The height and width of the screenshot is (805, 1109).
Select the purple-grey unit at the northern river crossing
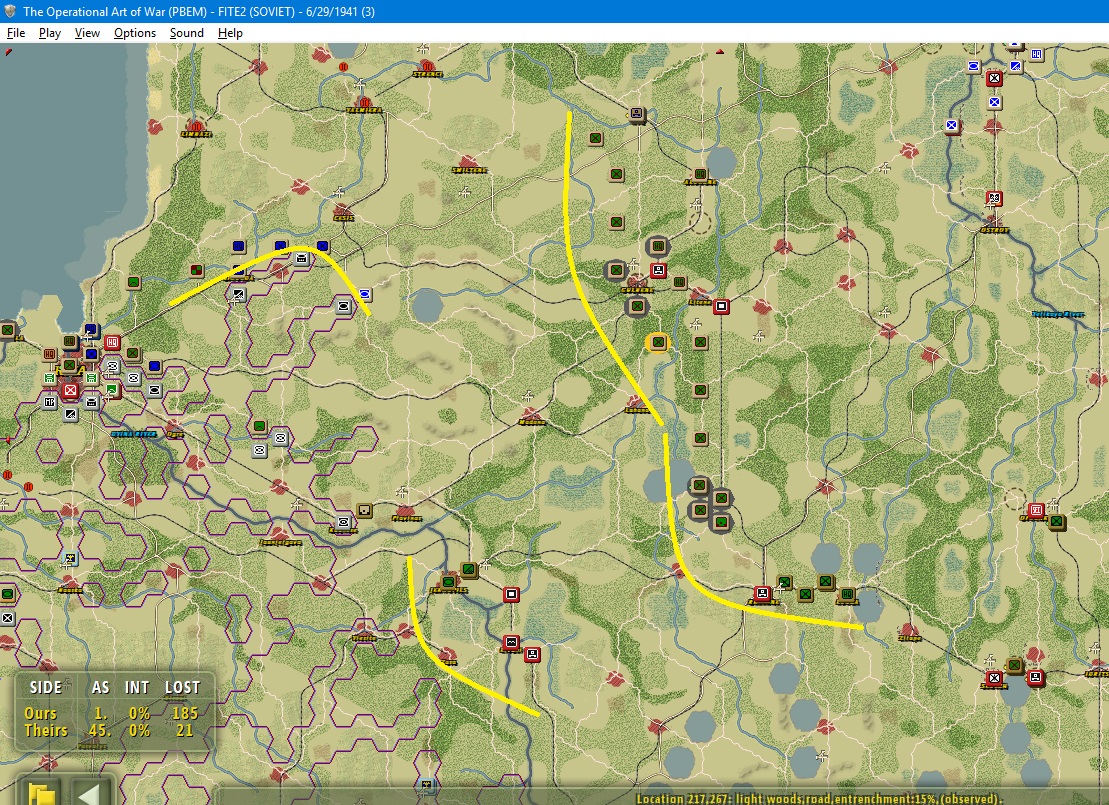pos(637,113)
